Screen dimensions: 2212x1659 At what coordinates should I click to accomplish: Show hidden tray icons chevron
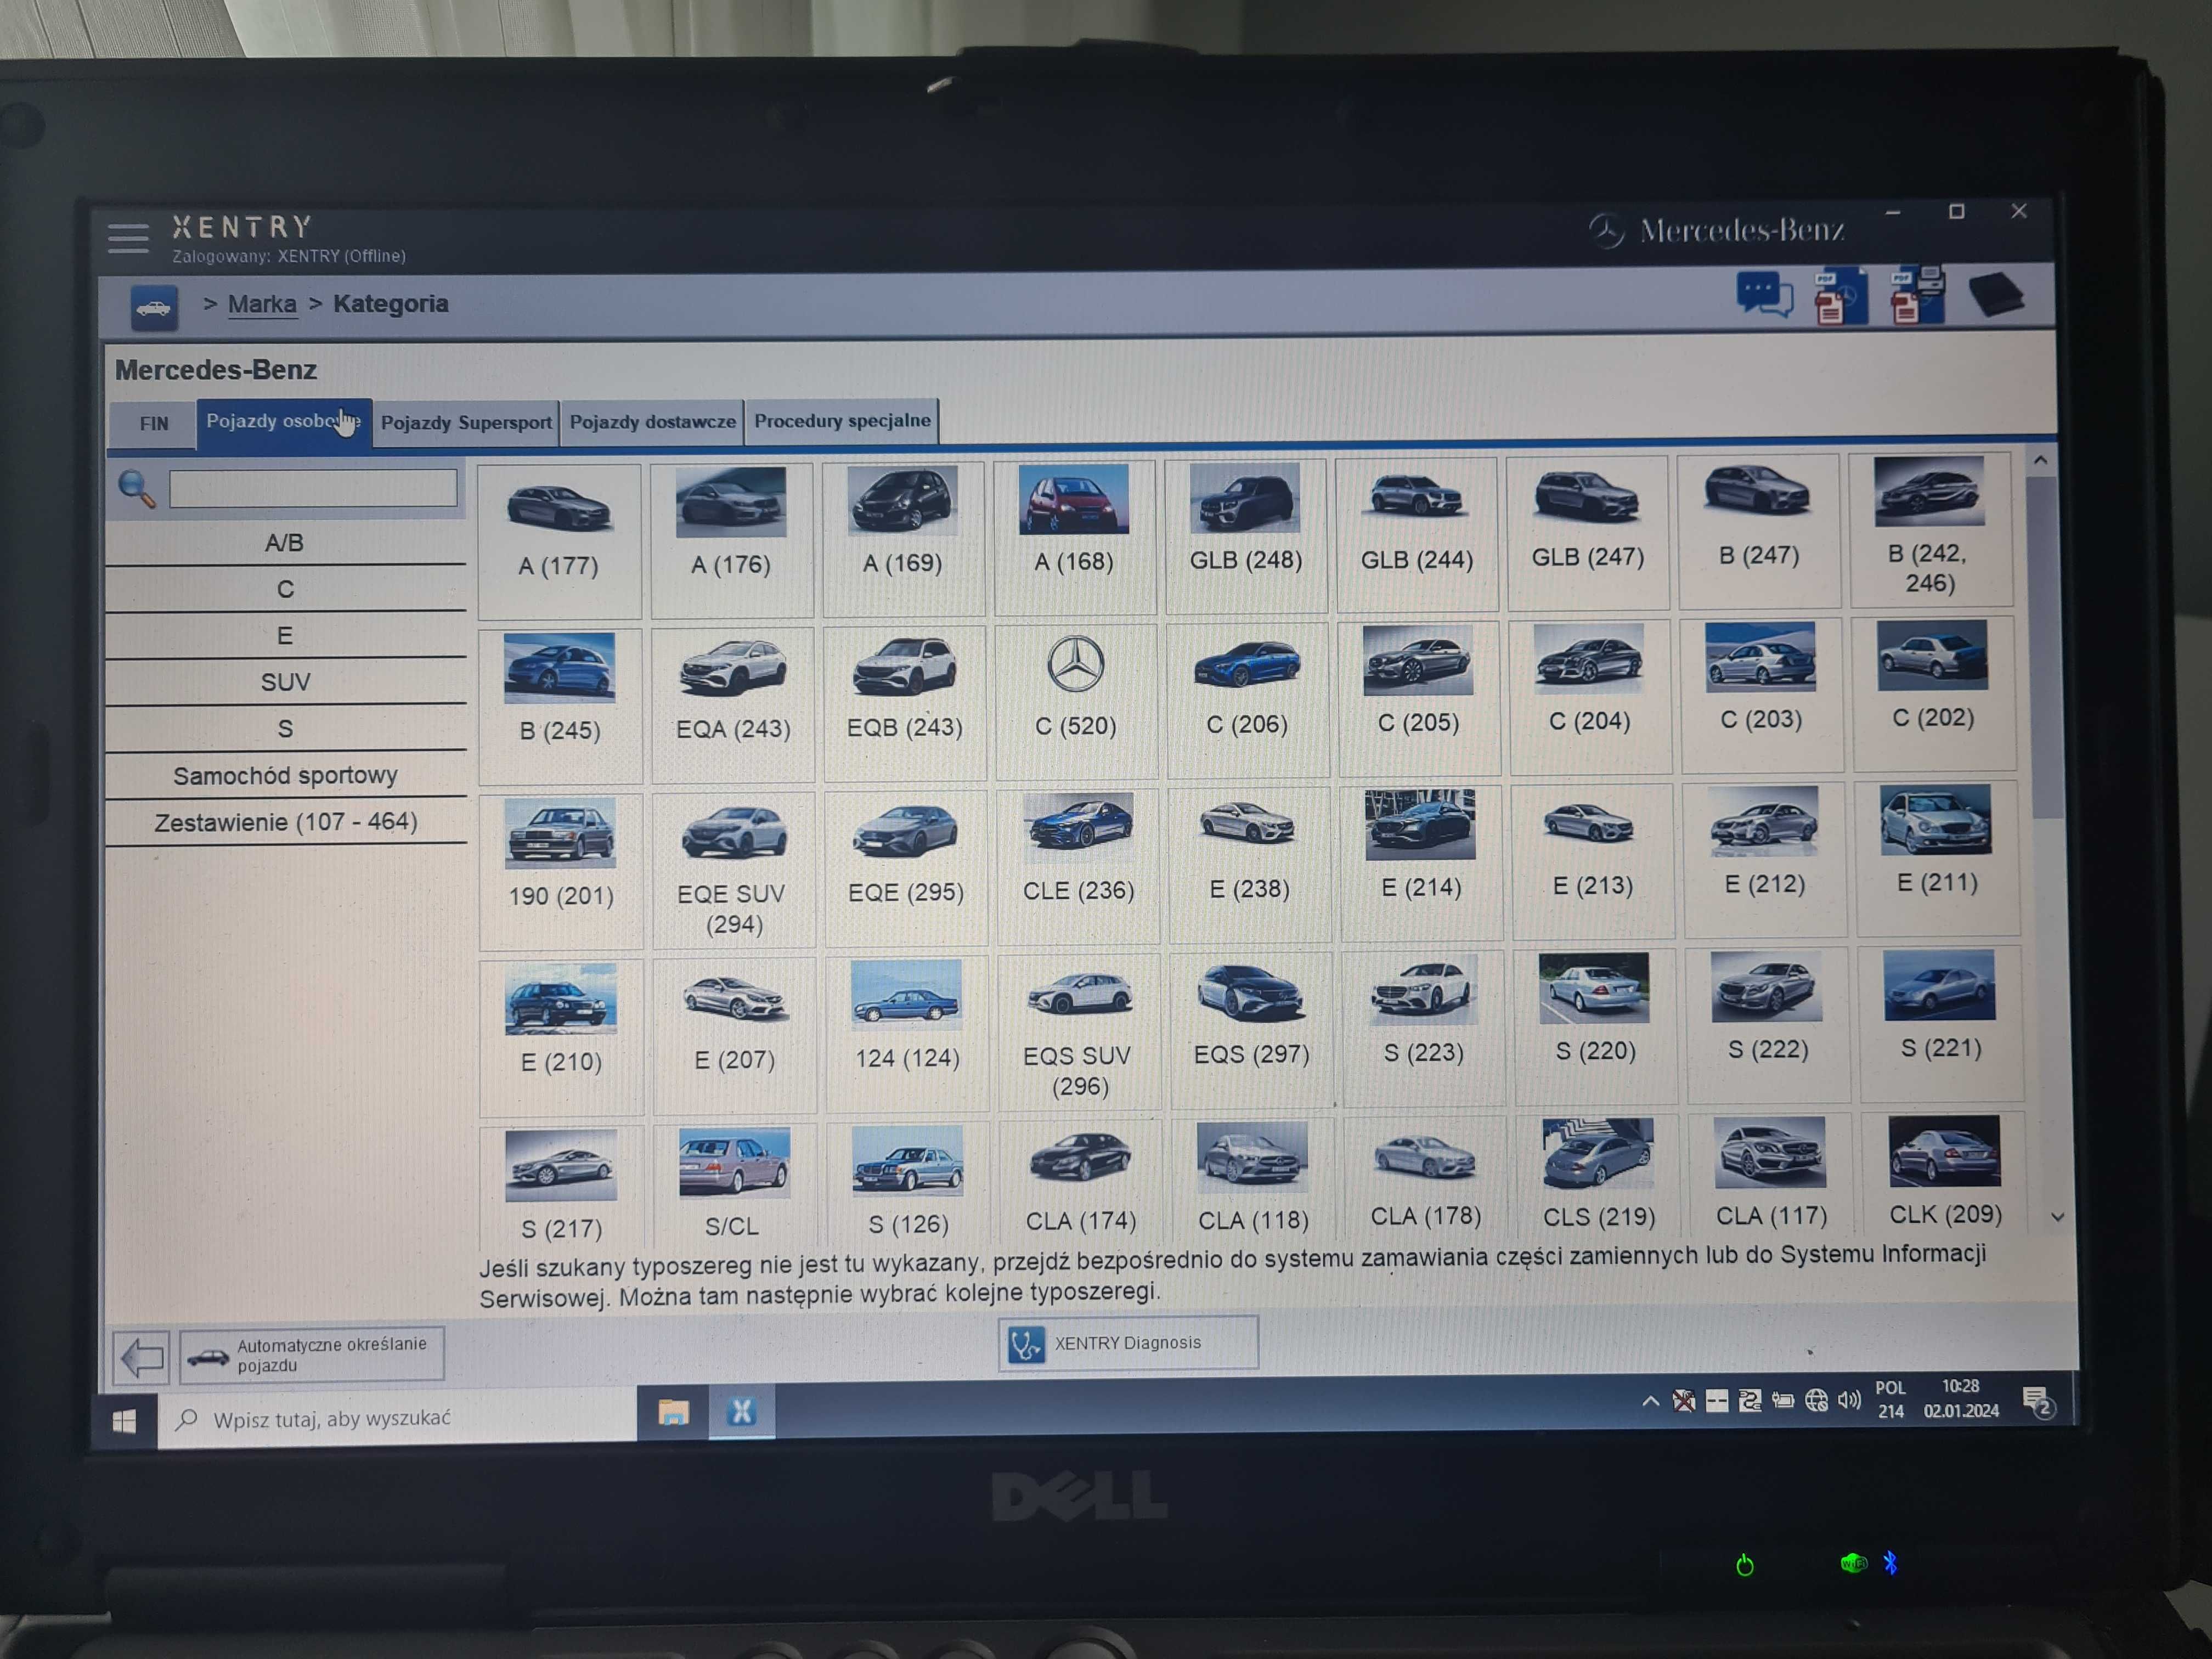click(1650, 1402)
